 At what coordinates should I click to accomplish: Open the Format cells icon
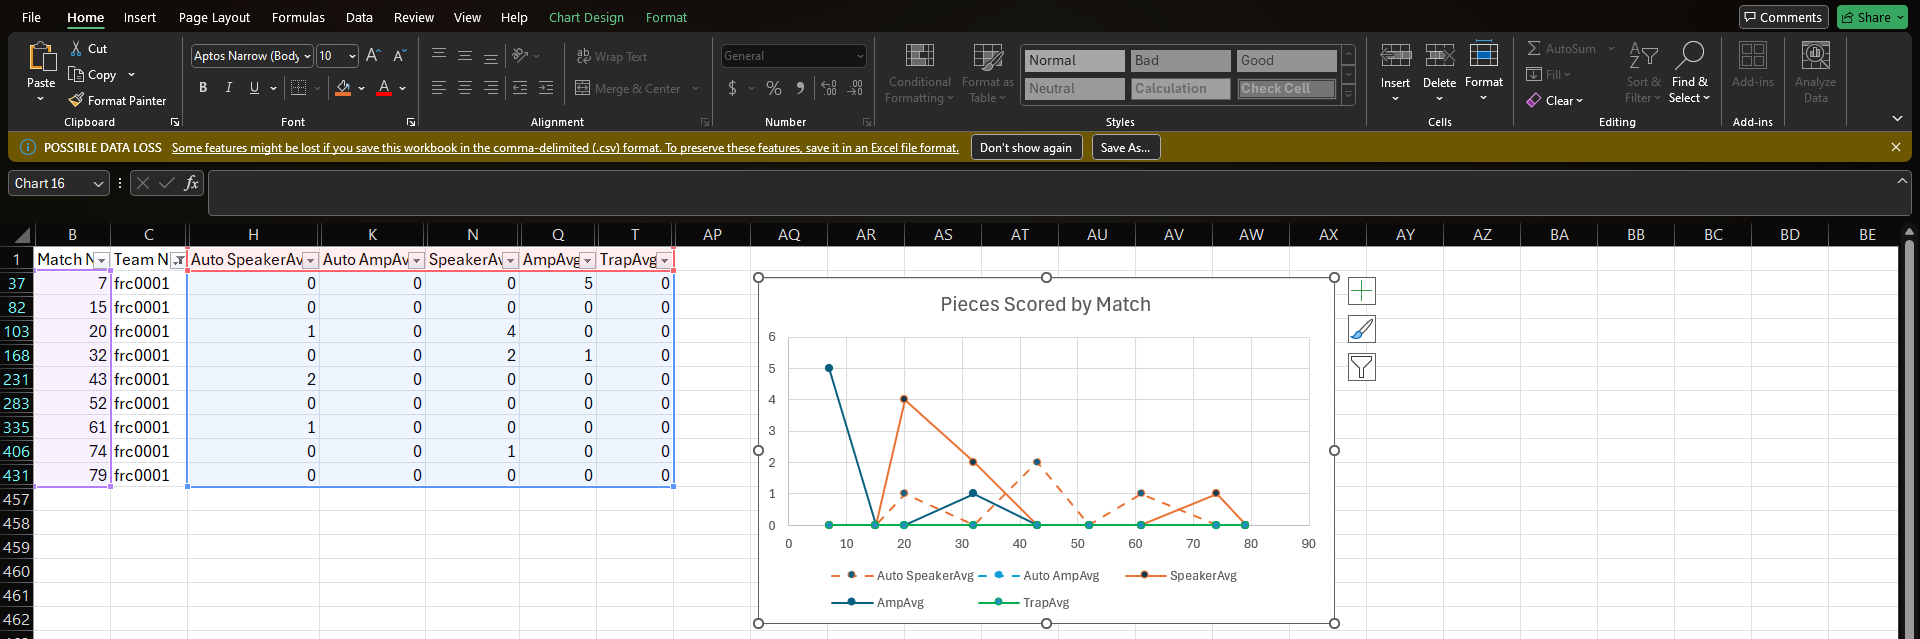[x=1484, y=54]
